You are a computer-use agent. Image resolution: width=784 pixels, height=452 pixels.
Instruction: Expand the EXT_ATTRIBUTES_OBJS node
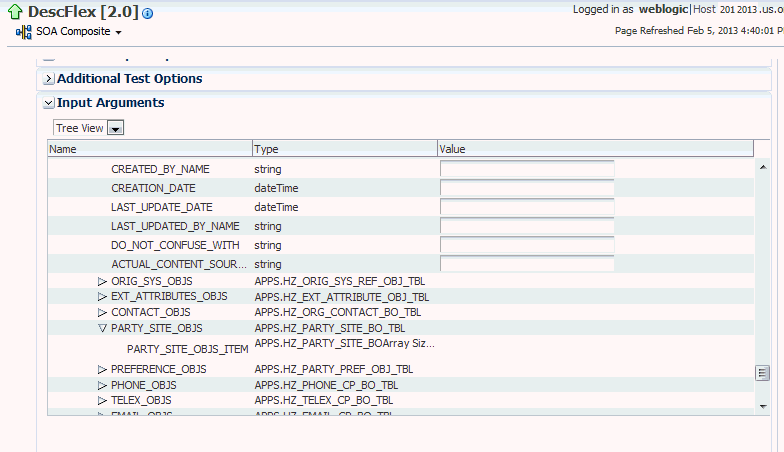[102, 296]
